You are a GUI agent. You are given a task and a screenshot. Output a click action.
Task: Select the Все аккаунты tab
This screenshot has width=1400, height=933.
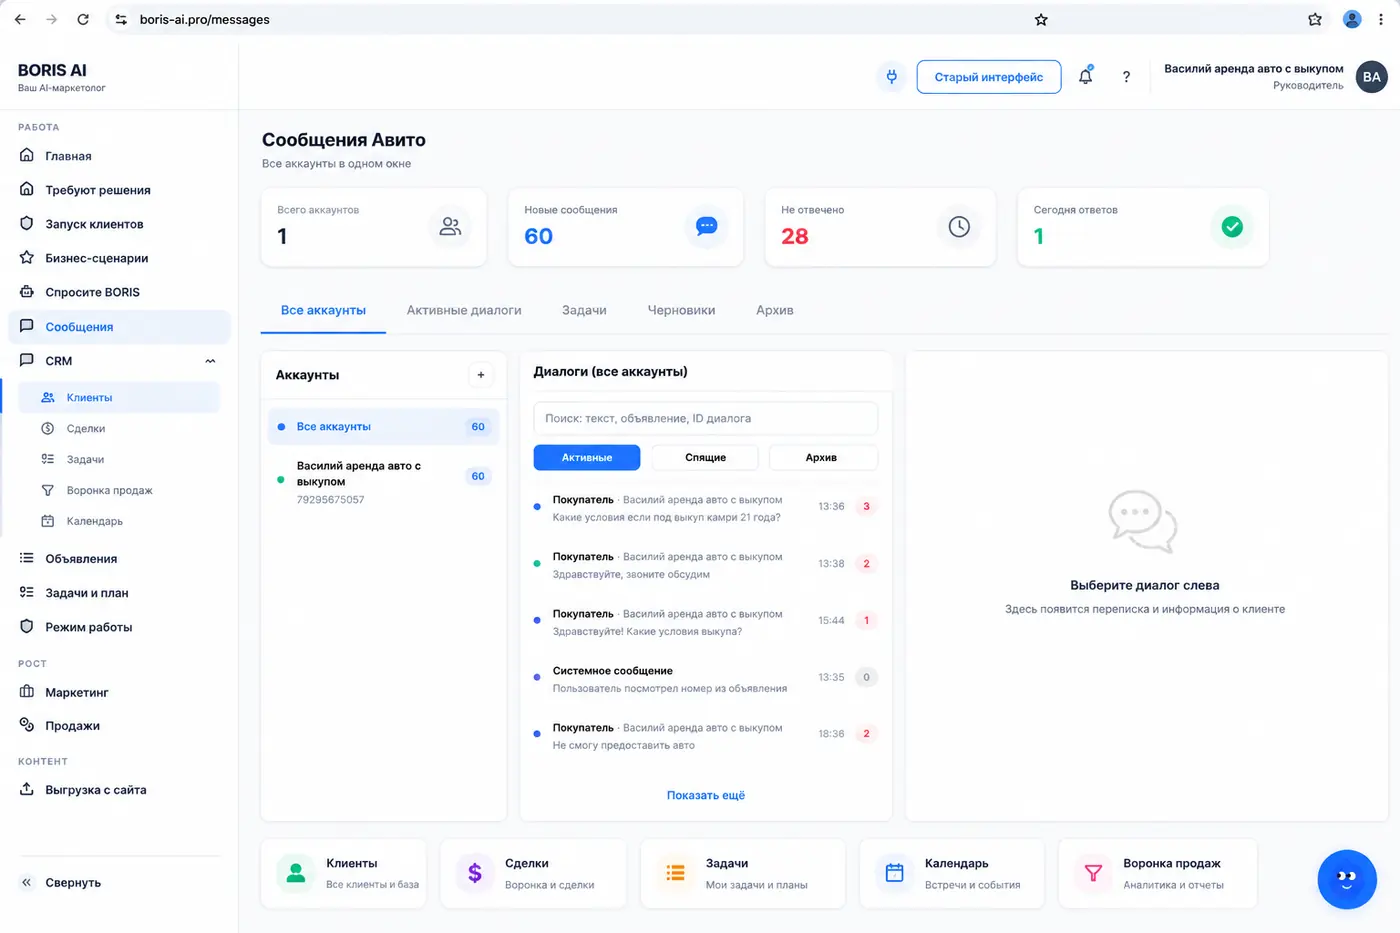pos(323,310)
